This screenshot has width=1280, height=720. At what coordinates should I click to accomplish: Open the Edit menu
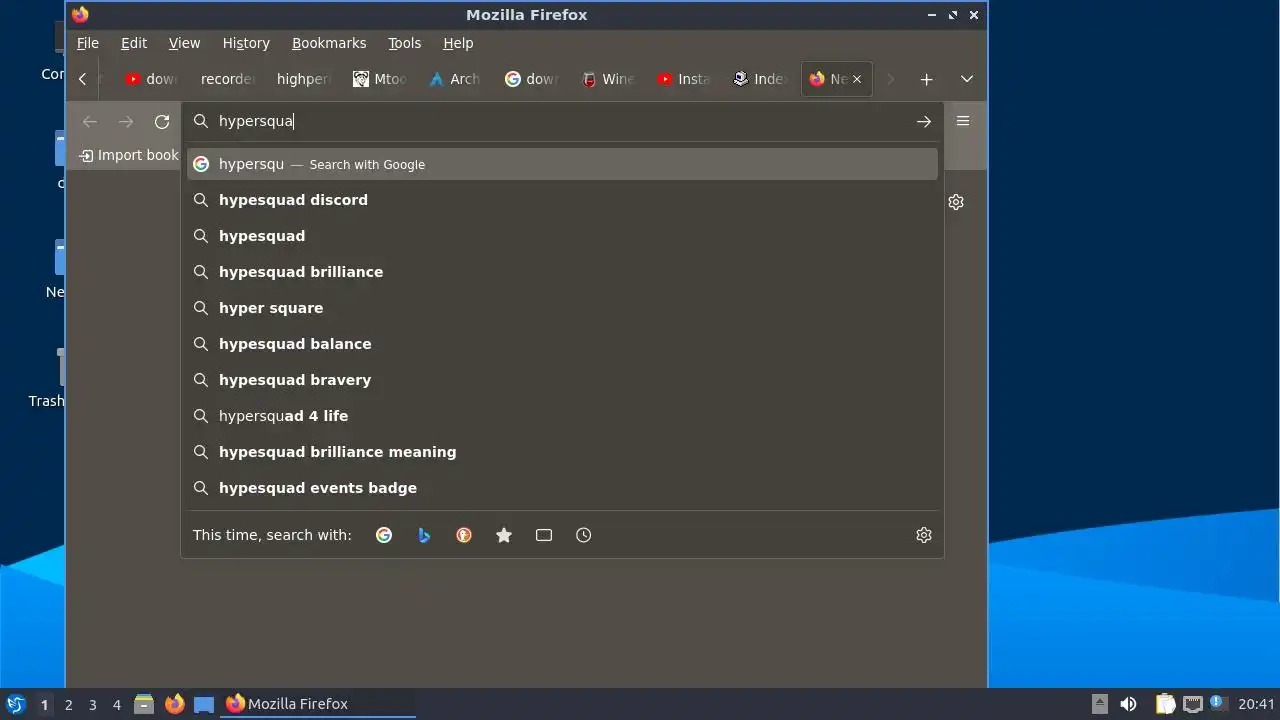134,43
